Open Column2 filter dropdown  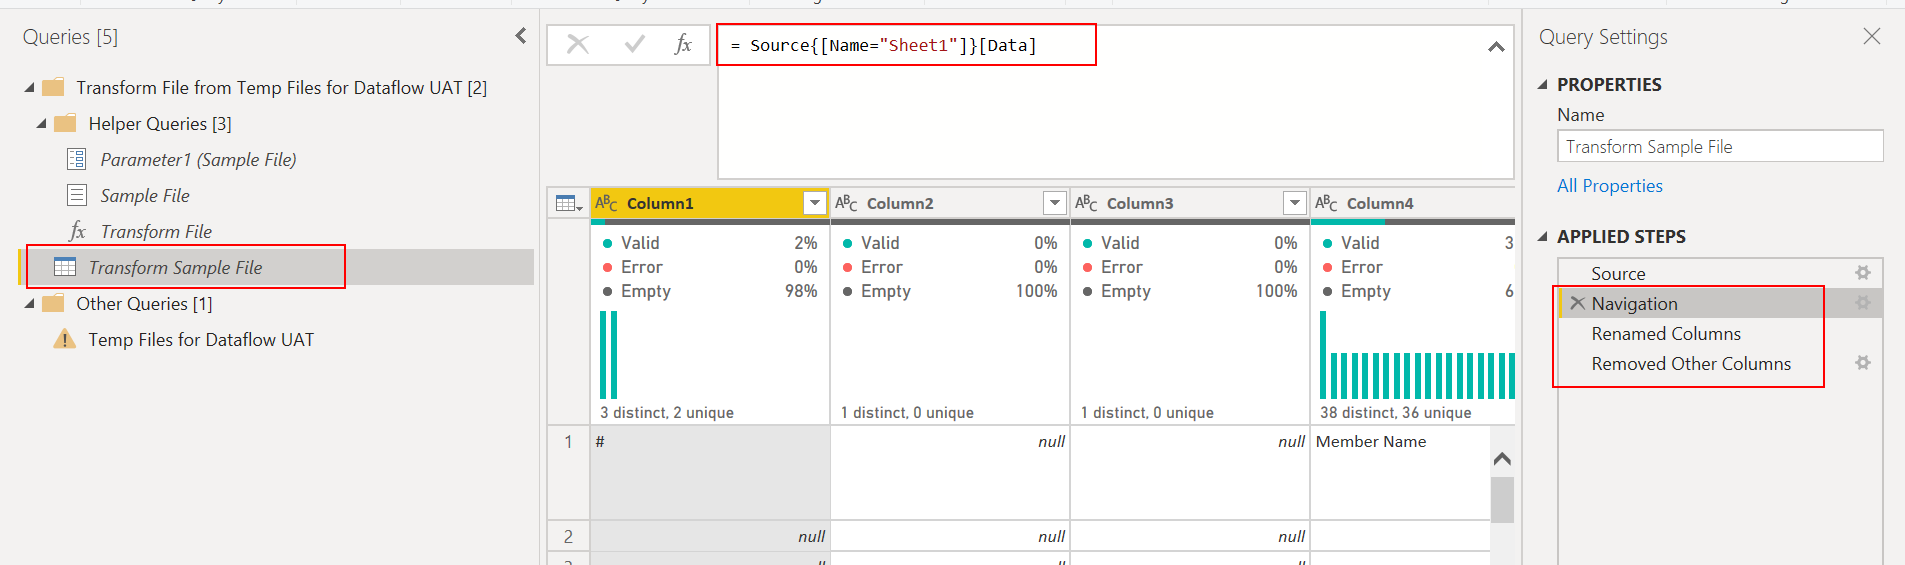click(x=1055, y=203)
